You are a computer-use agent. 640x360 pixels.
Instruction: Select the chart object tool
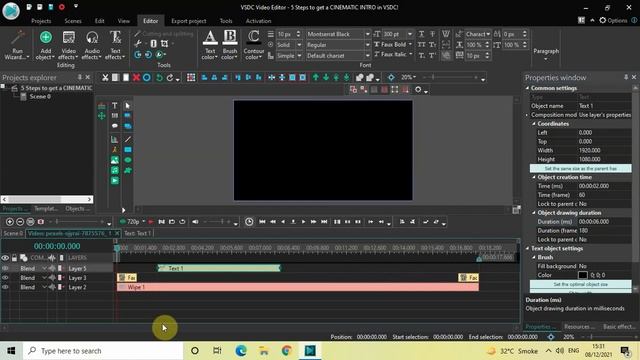point(115,139)
